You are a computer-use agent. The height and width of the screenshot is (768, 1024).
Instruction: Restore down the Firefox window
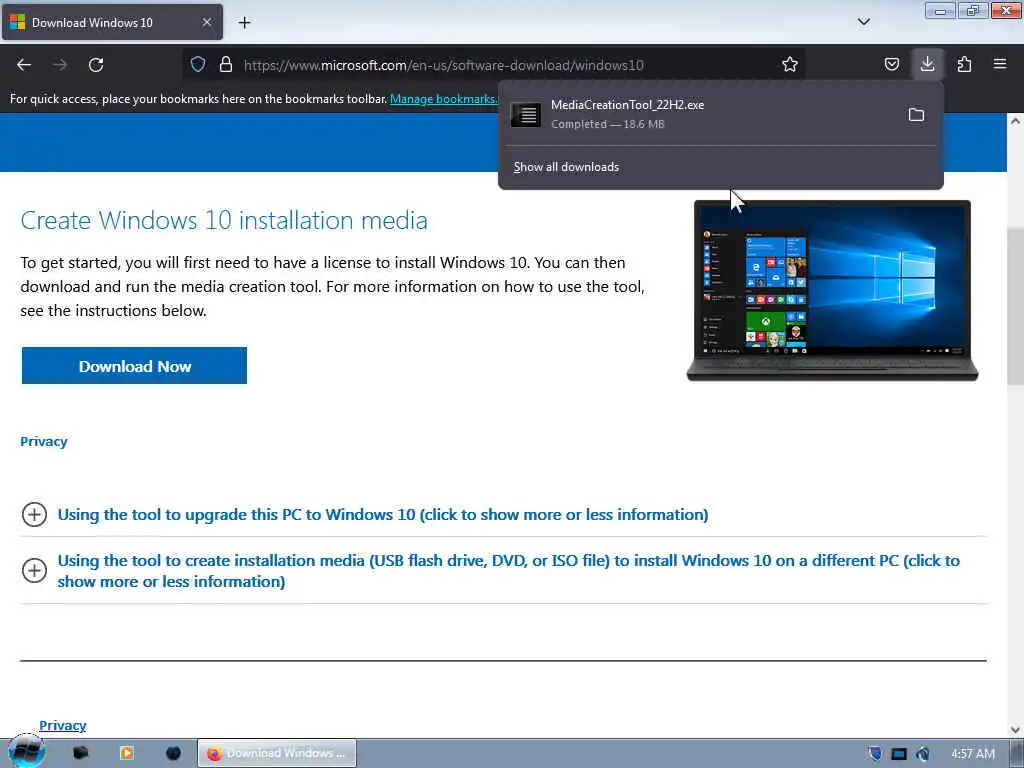pos(973,10)
